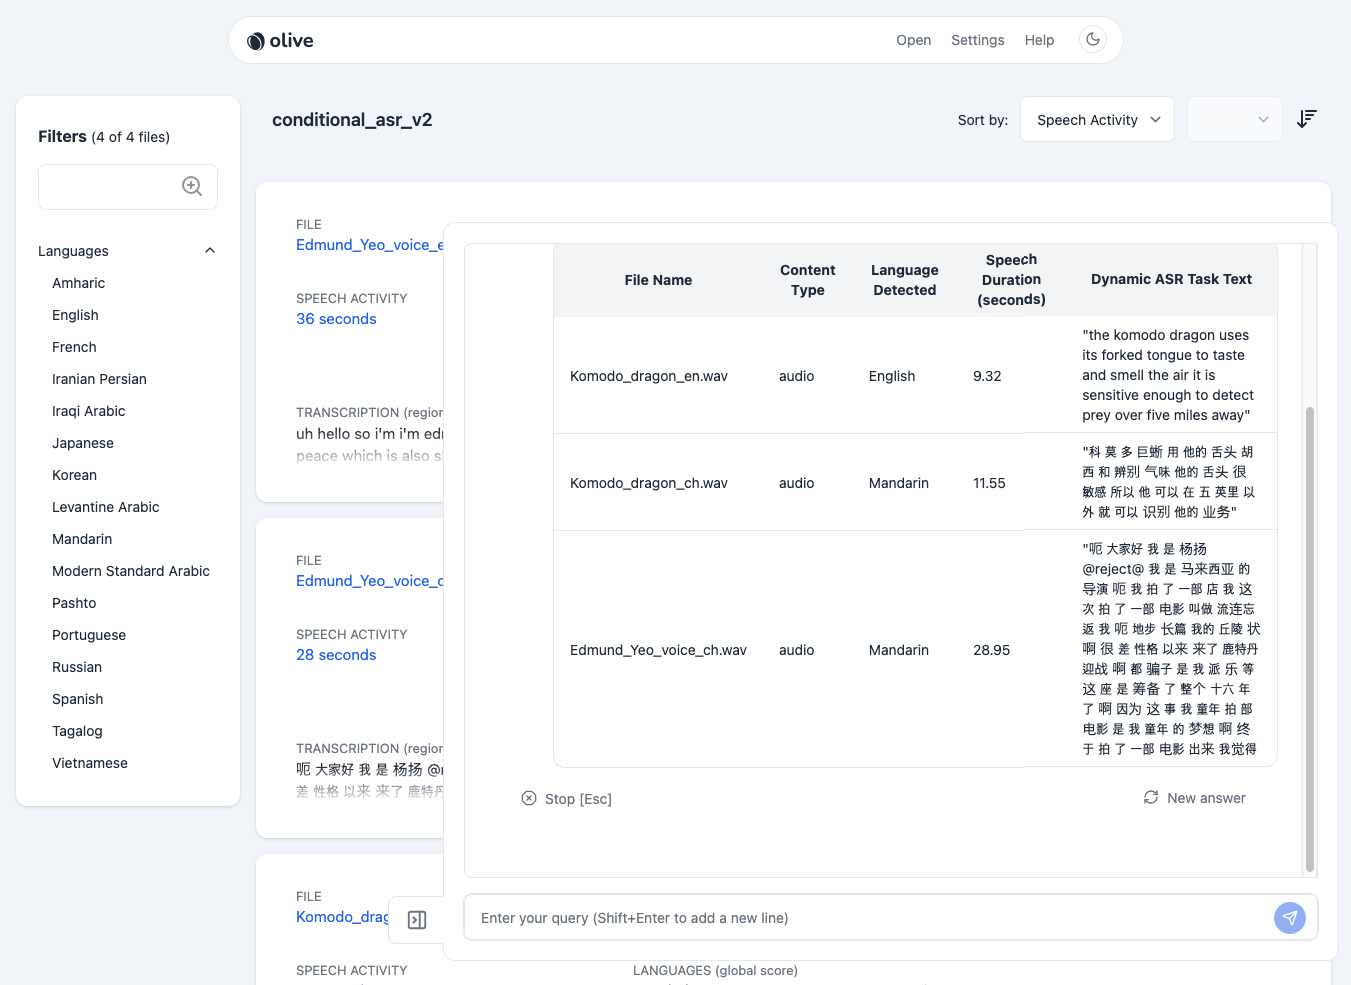Open the Help menu
Screen dimensions: 1351x985
(1039, 40)
